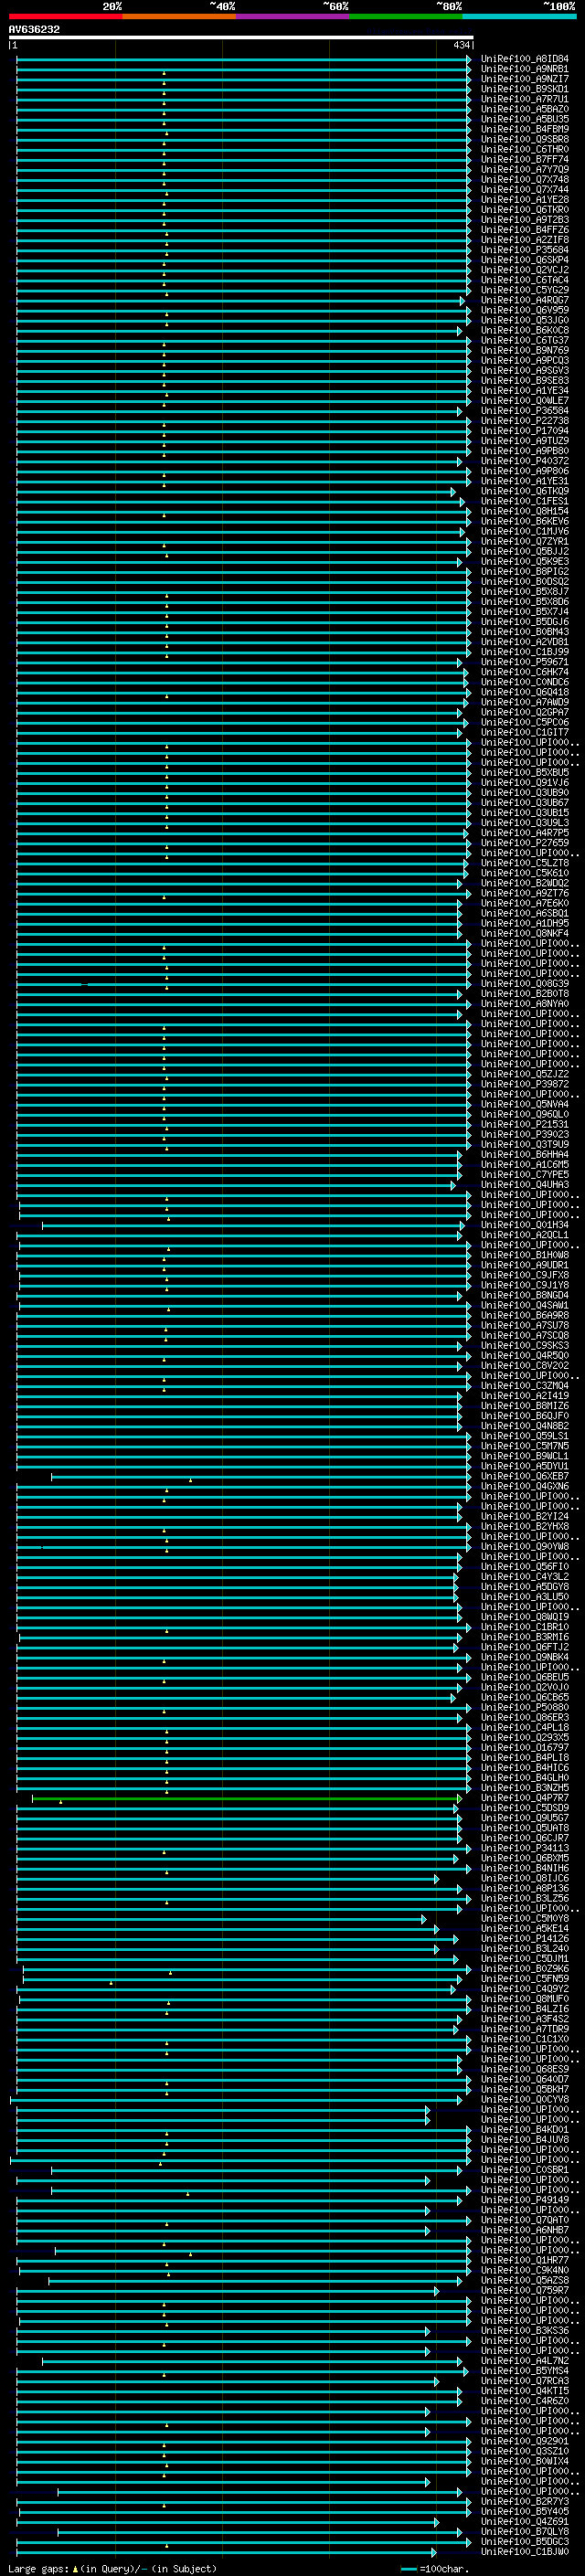The width and height of the screenshot is (585, 2576).
Task: Select hit label UniRef100_B2YI24
Action: point(524,1517)
